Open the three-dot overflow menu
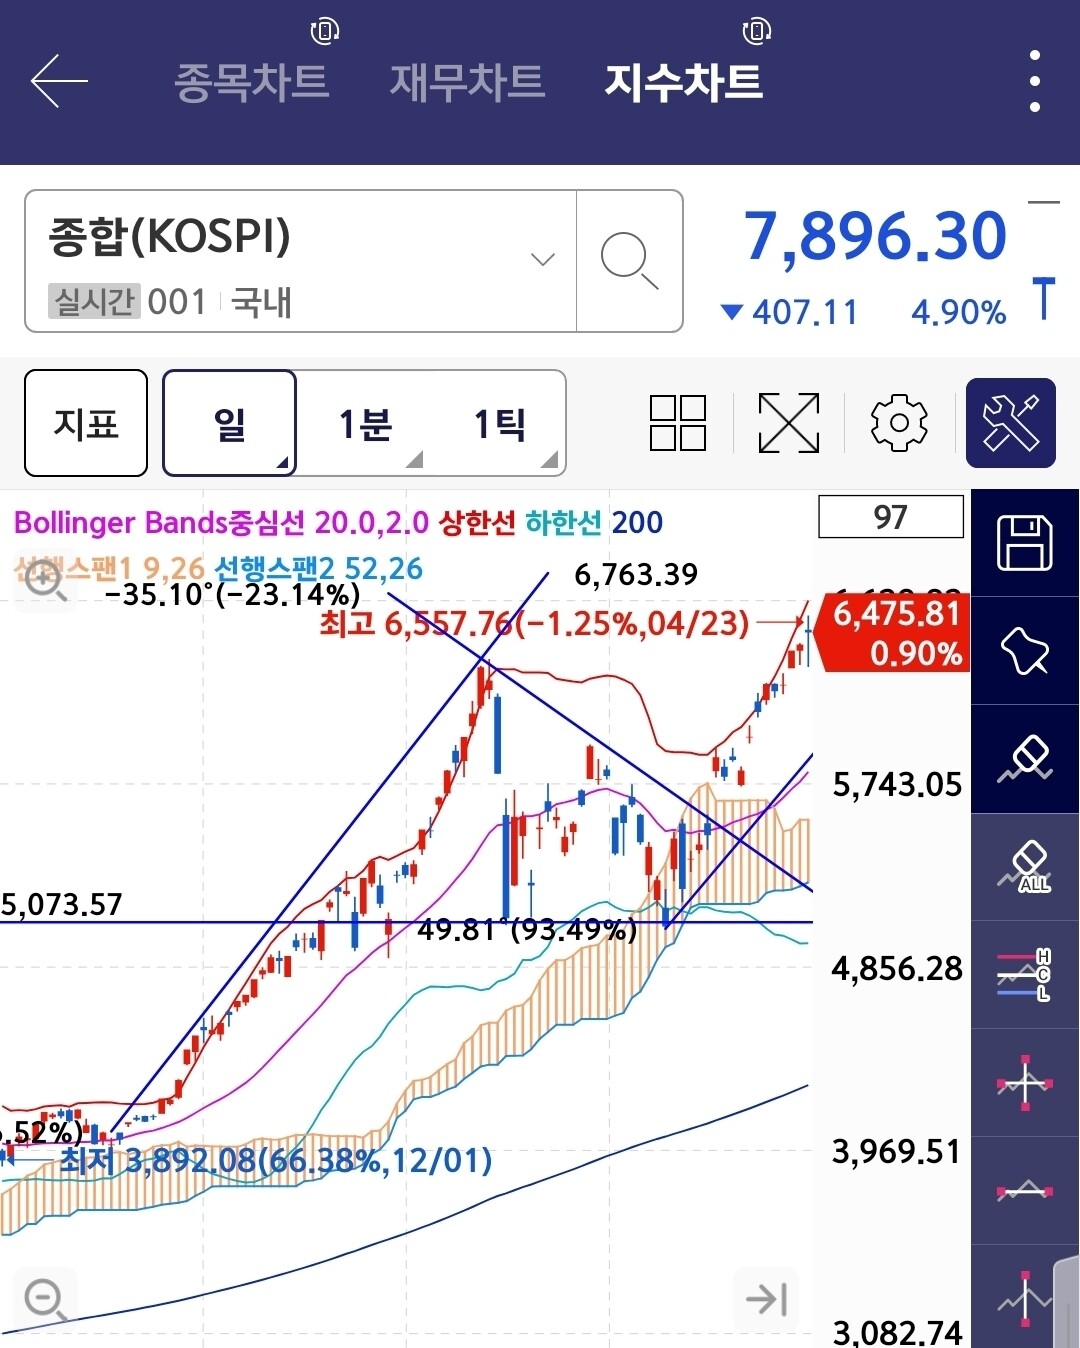The height and width of the screenshot is (1348, 1080). (x=1034, y=81)
